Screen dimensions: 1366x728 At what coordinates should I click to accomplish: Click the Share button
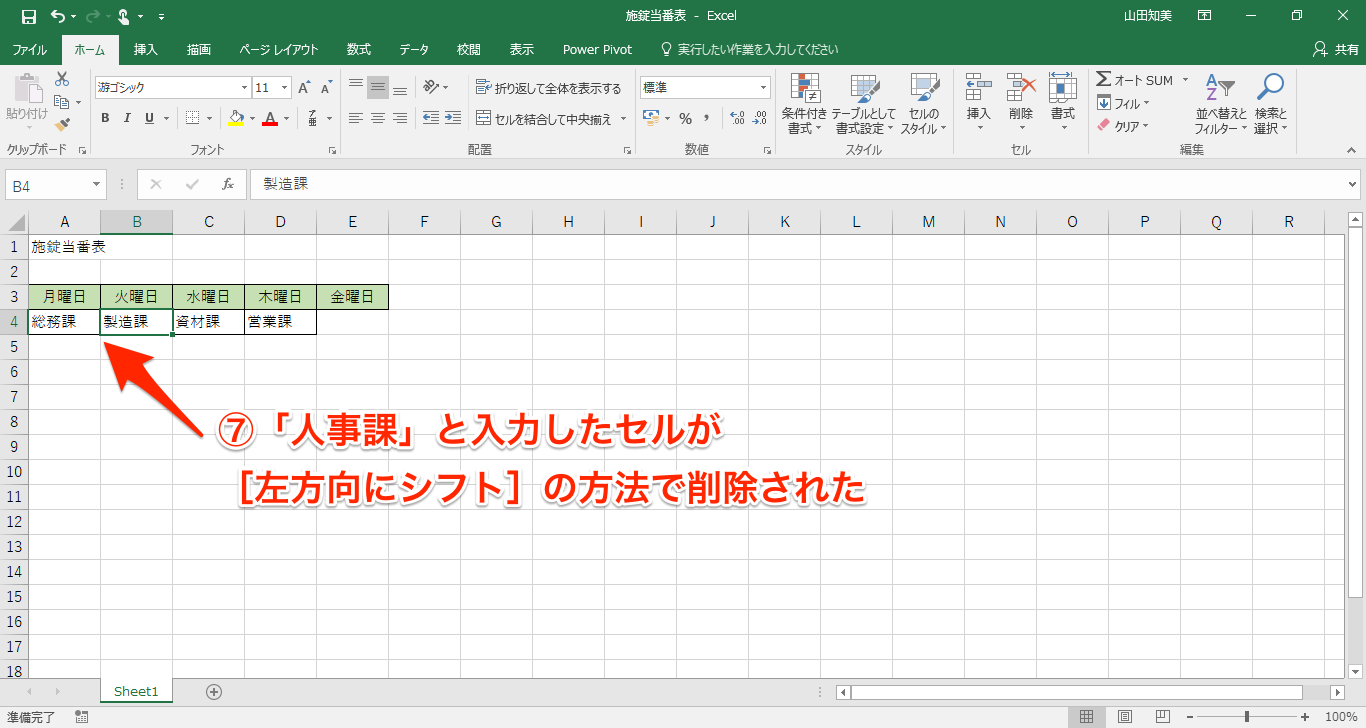pyautogui.click(x=1335, y=49)
